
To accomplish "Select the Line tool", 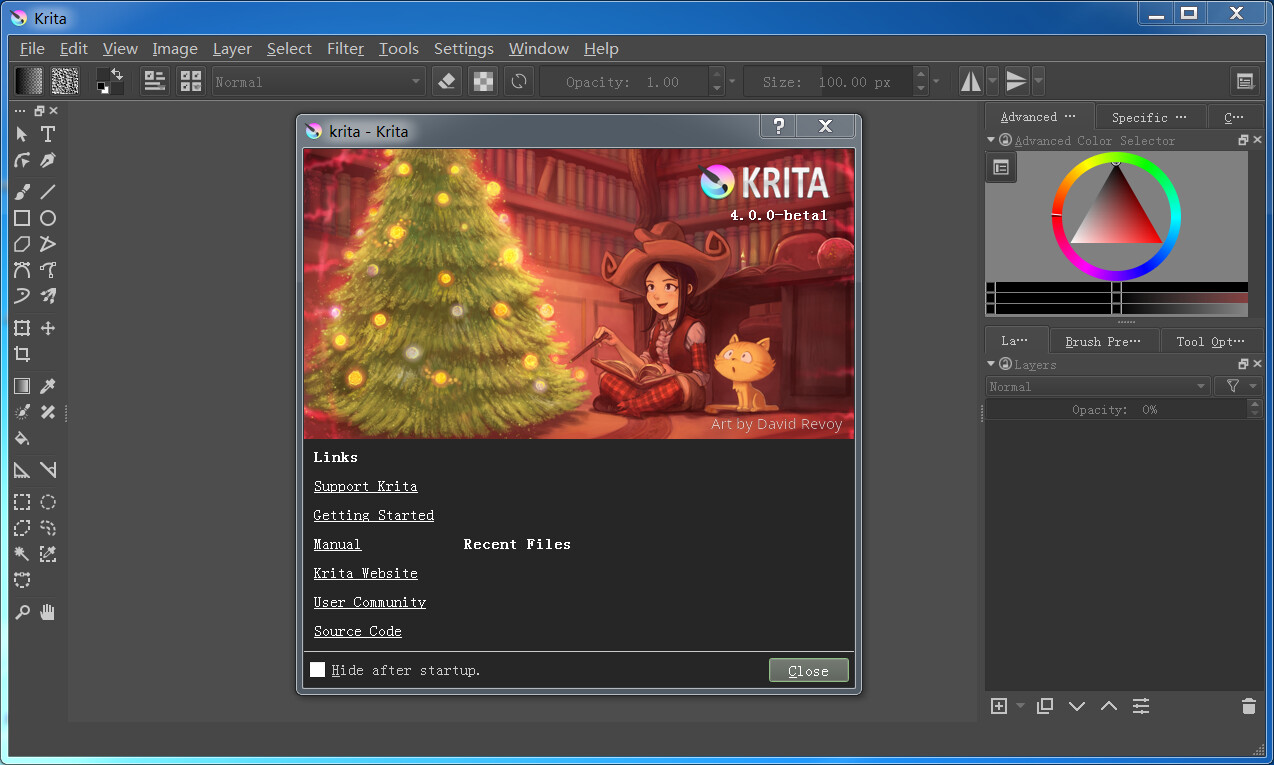I will [x=47, y=192].
